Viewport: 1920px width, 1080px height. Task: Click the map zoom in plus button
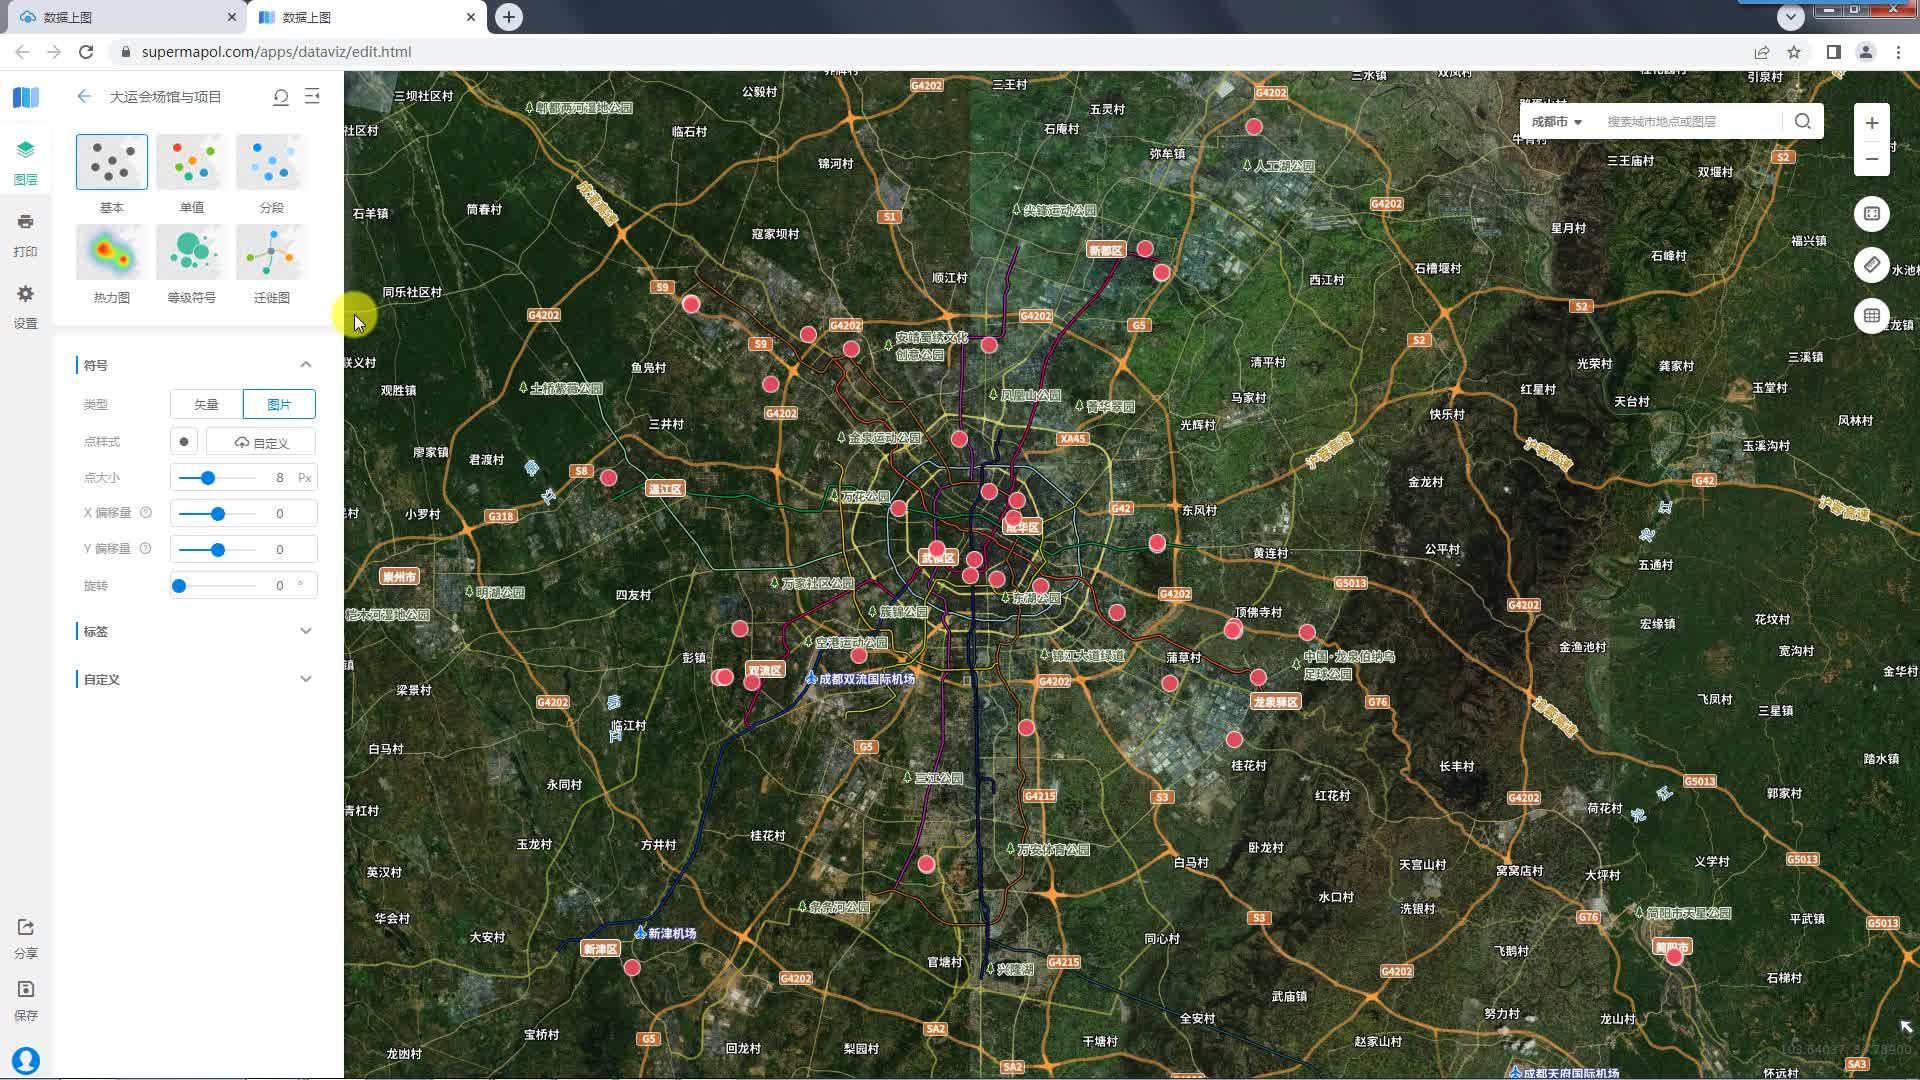pos(1872,123)
